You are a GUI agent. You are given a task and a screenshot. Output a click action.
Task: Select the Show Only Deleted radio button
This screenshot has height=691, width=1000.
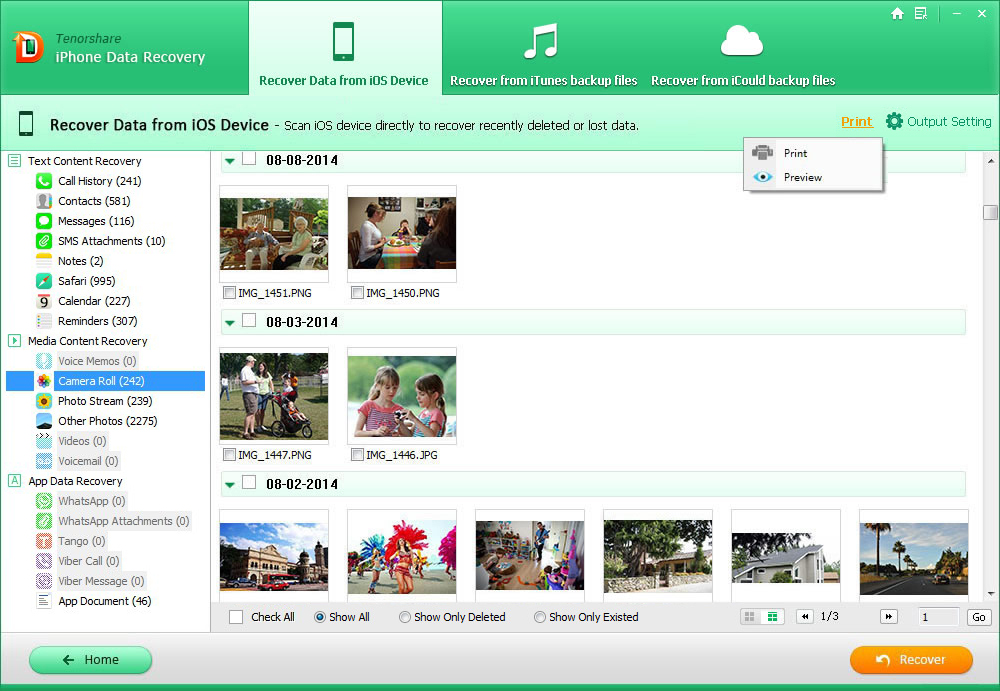coord(404,617)
